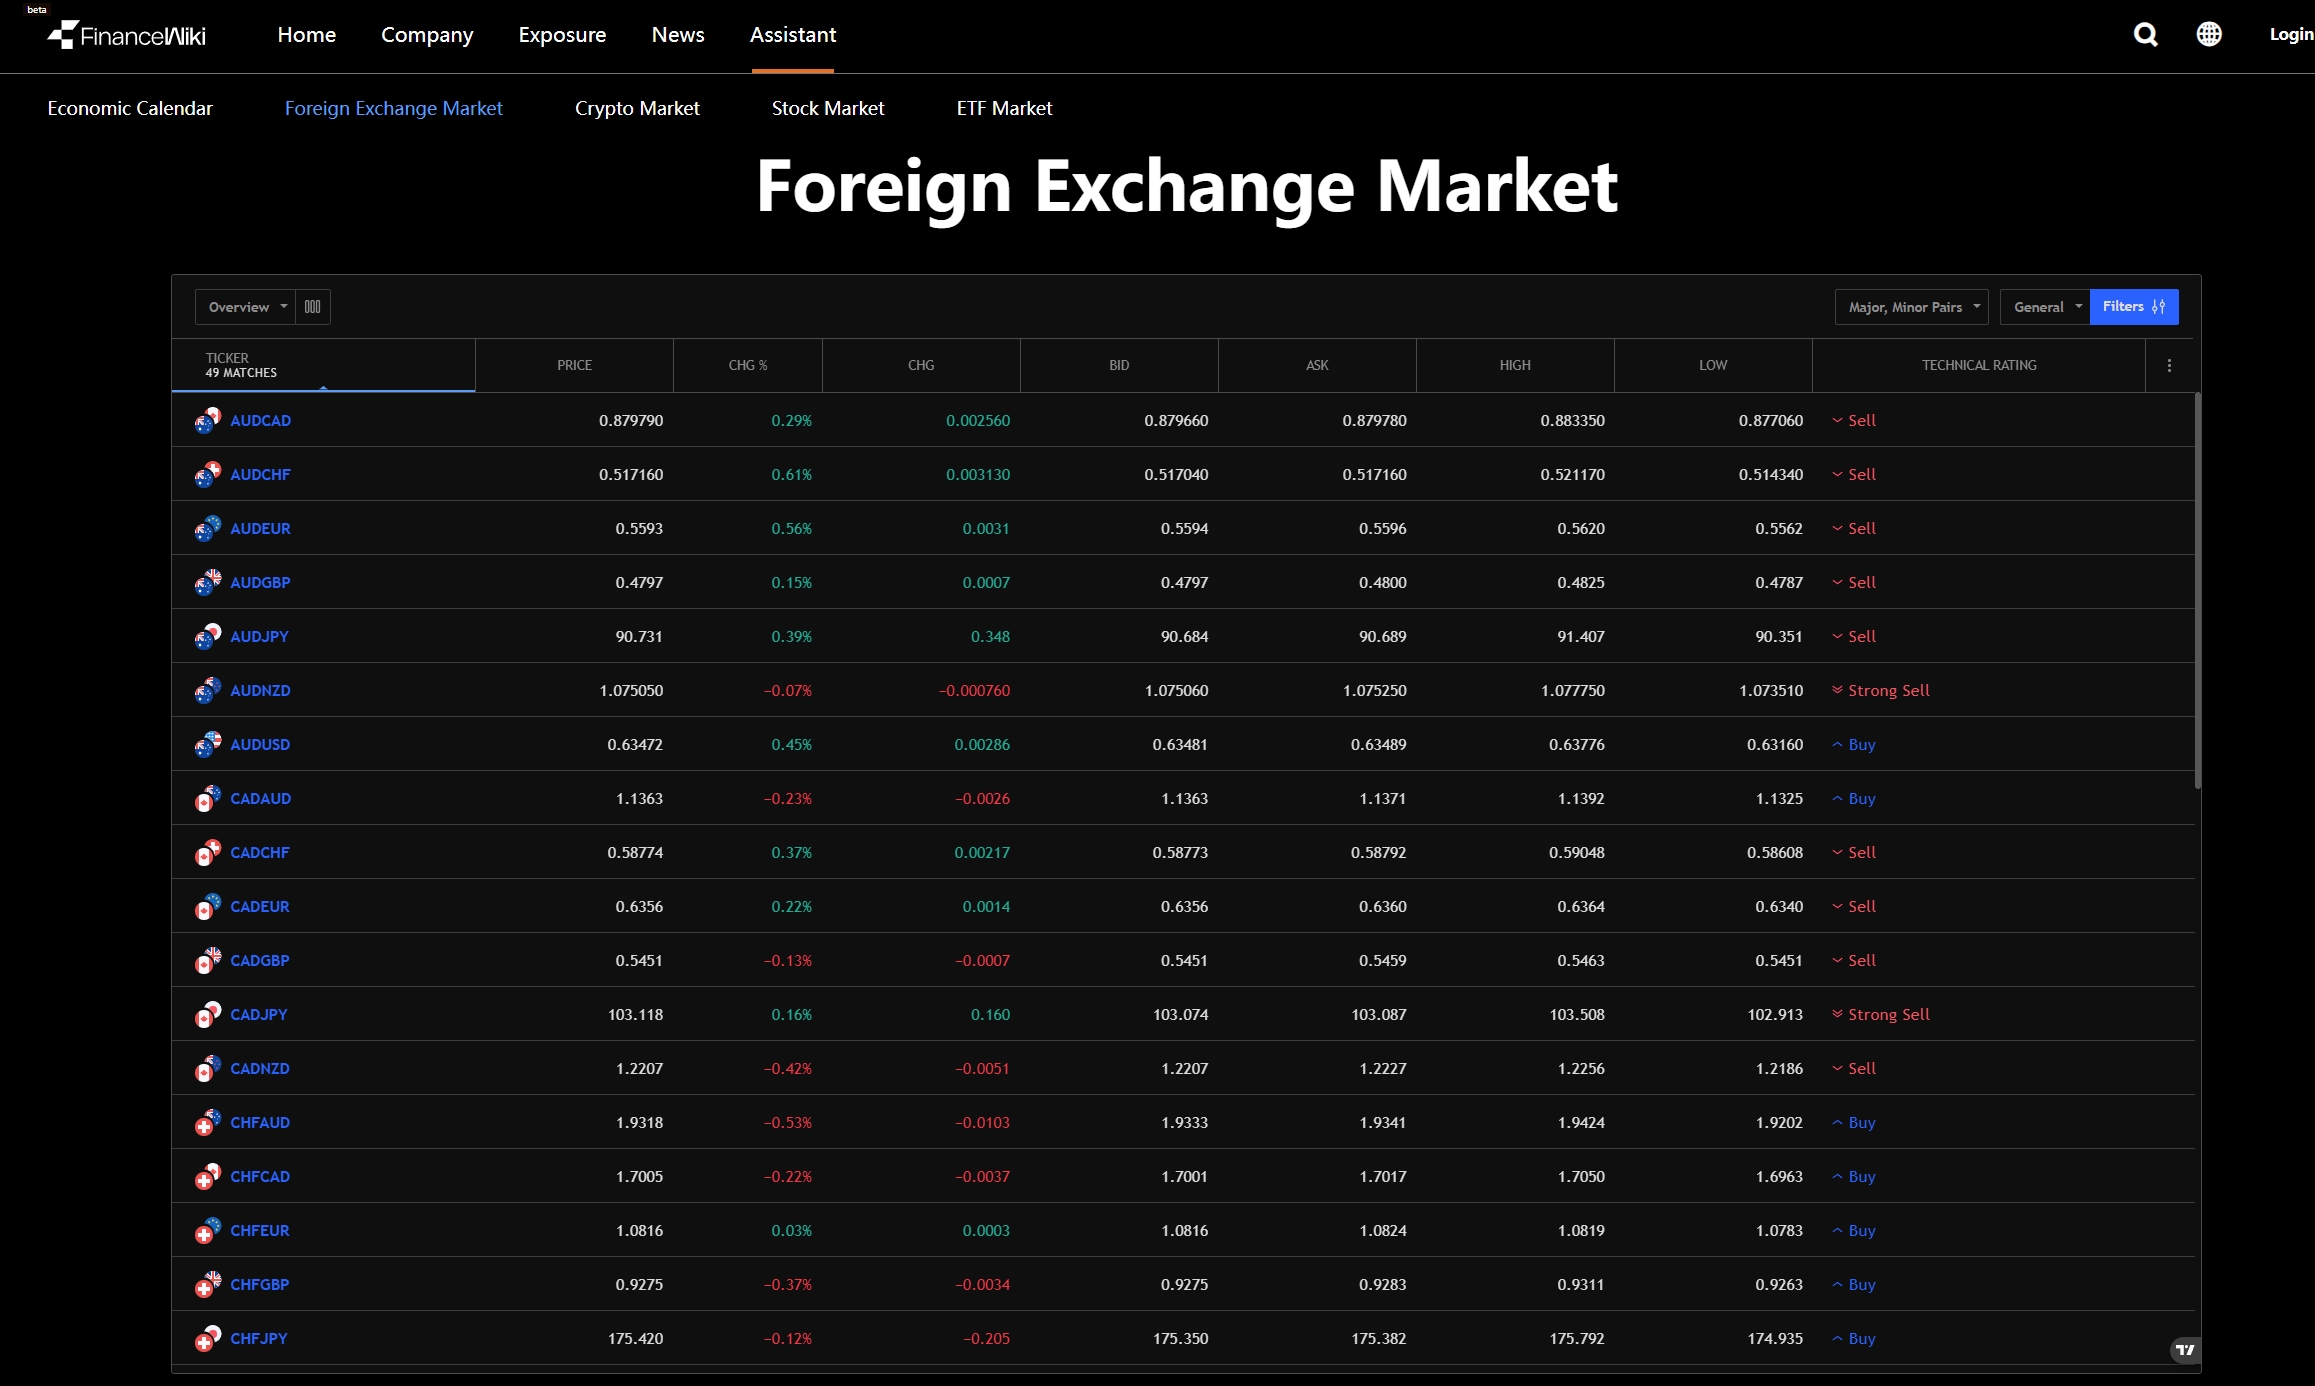Open the Major, Minor Pairs dropdown
Viewport: 2315px width, 1386px height.
1911,307
